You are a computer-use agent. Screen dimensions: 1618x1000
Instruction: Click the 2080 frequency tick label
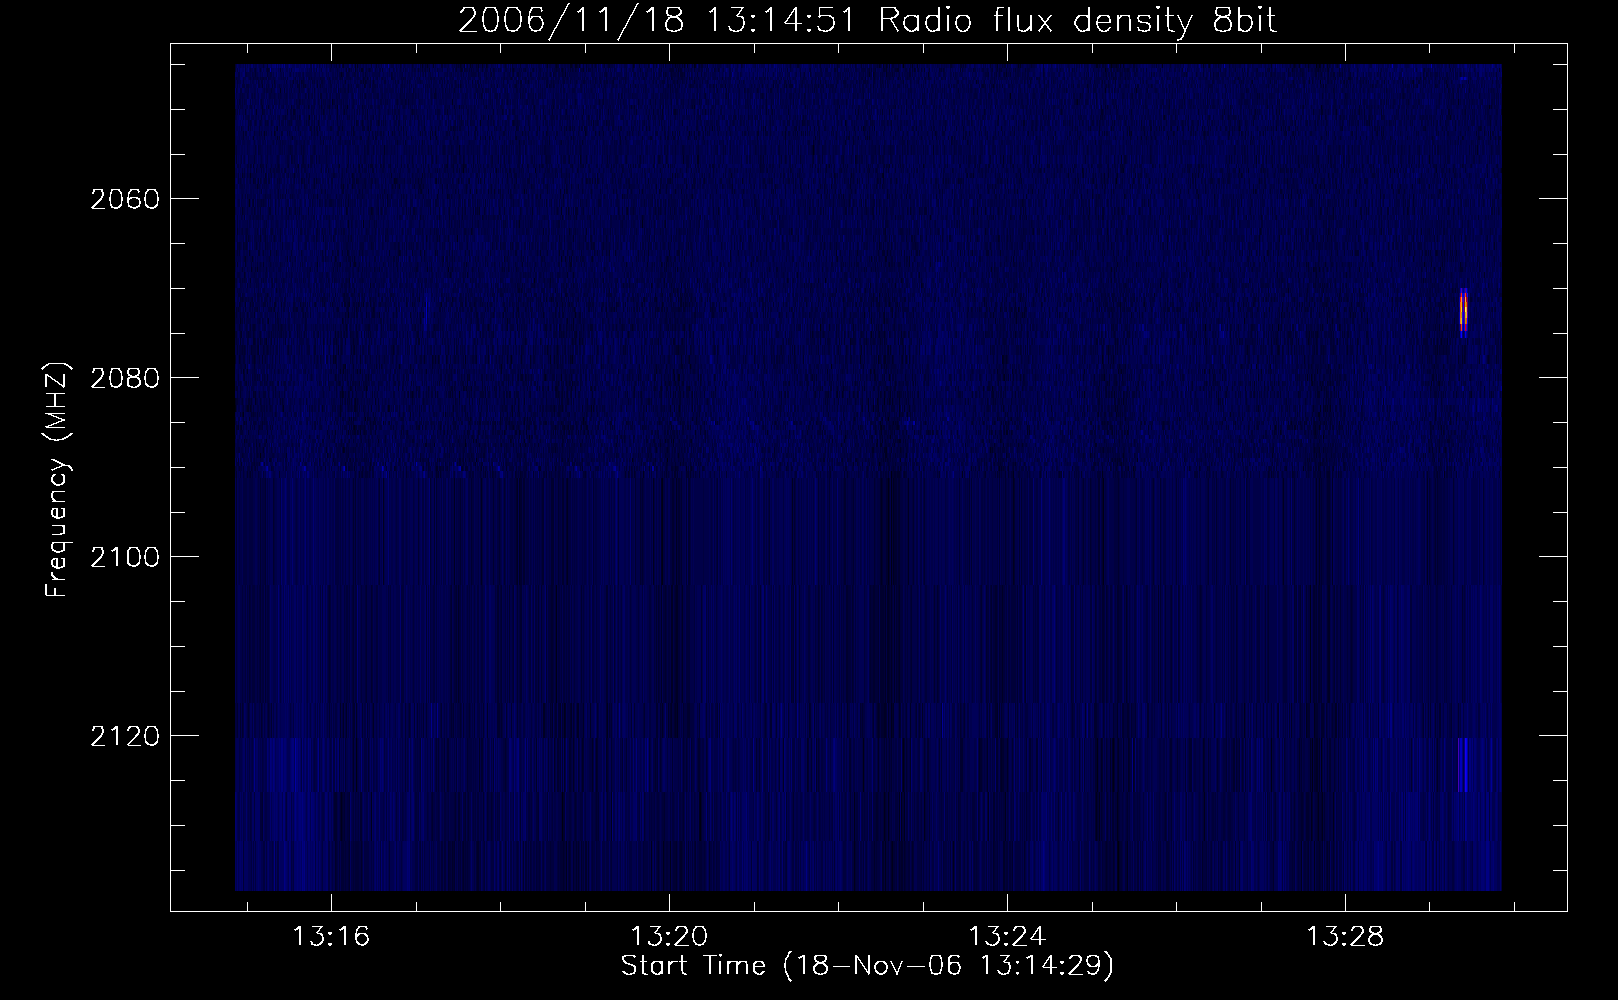tap(125, 378)
